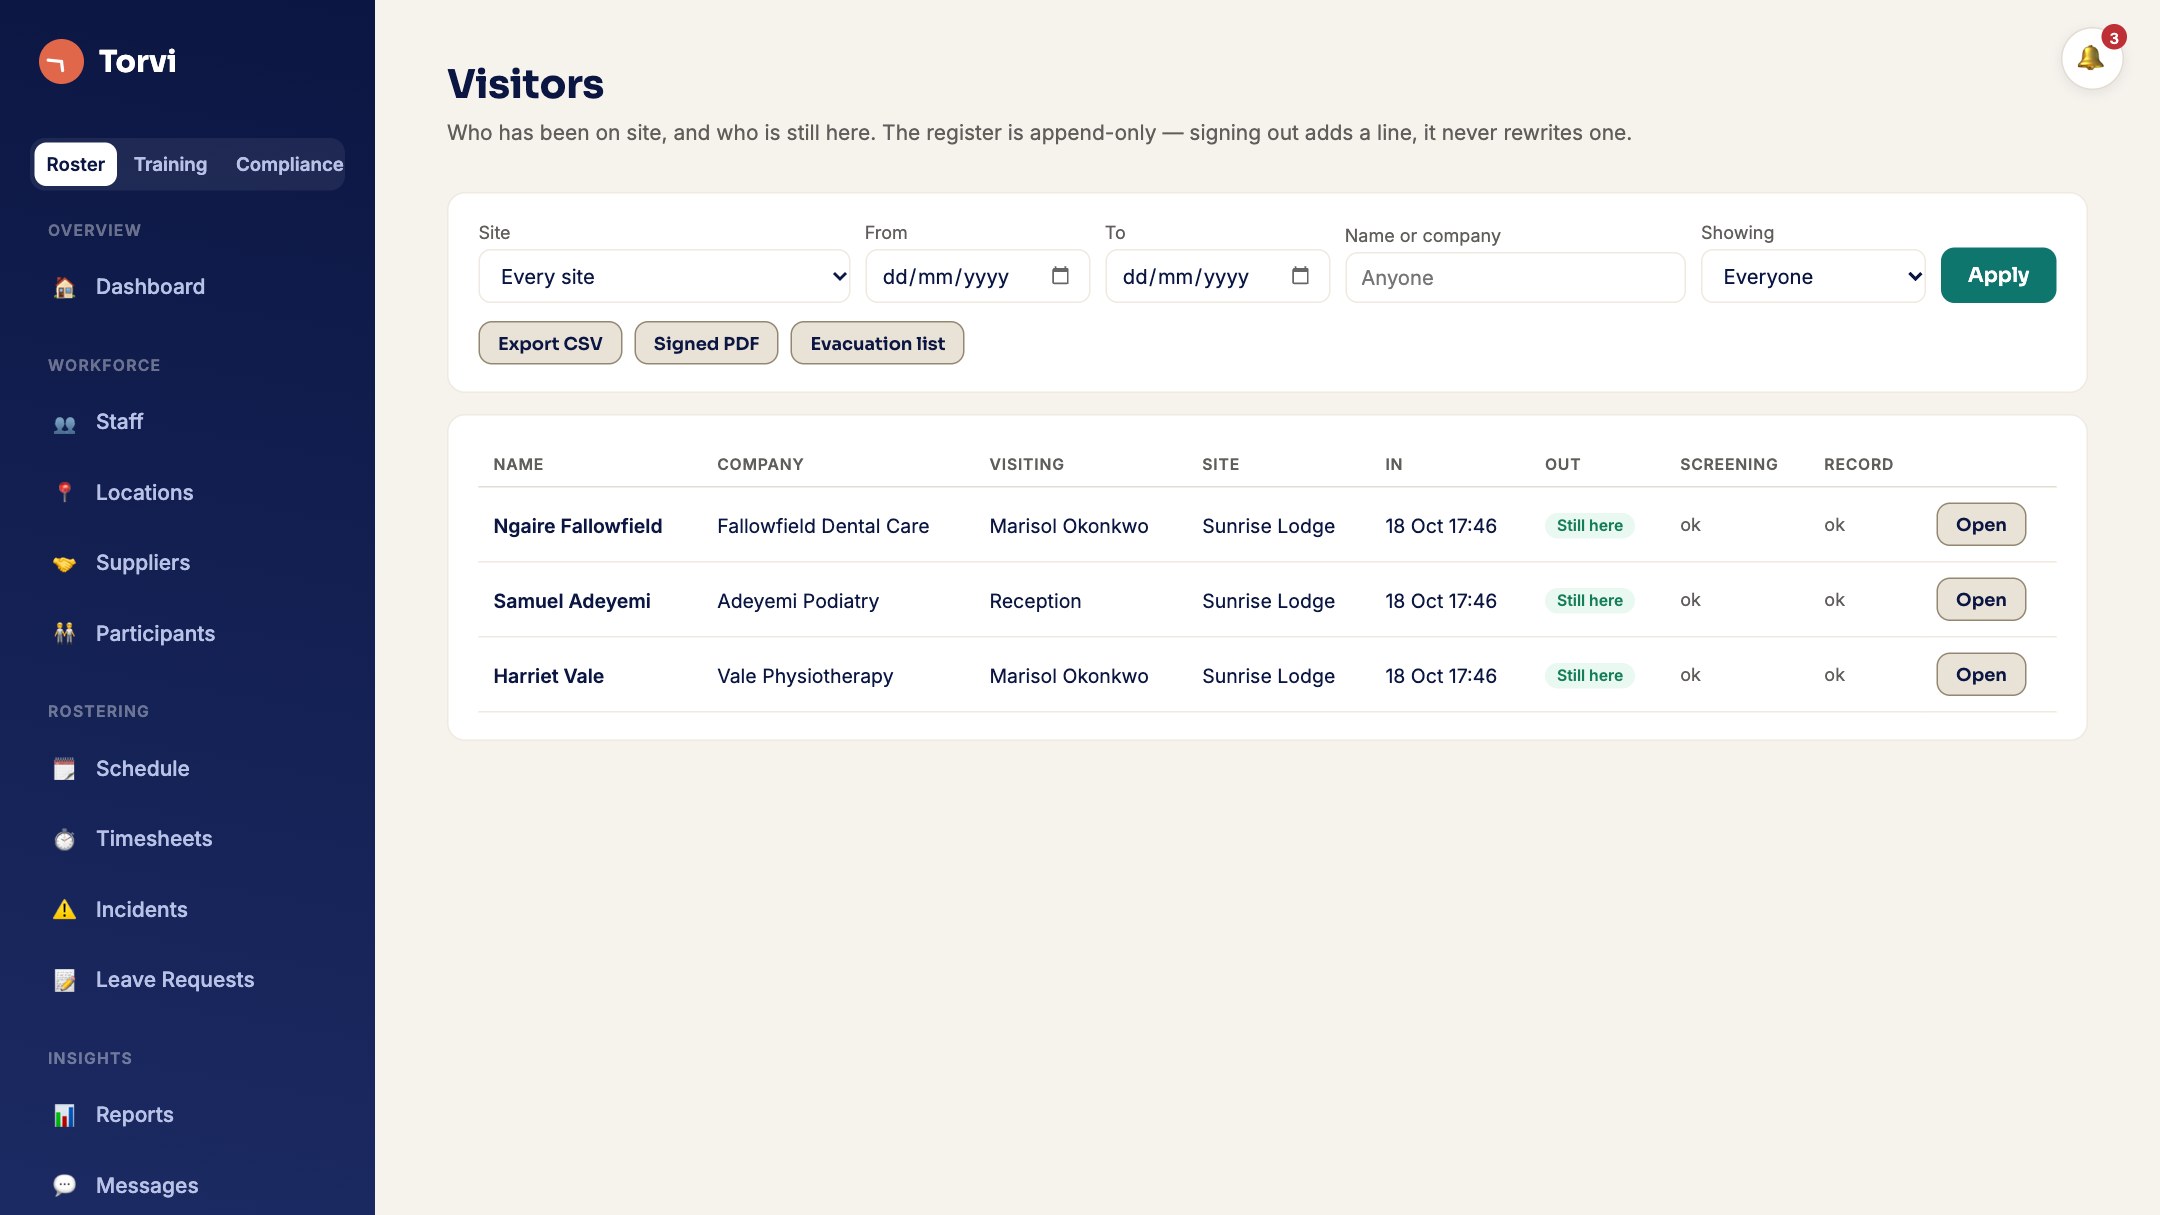
Task: Open the notifications bell
Action: click(2091, 58)
